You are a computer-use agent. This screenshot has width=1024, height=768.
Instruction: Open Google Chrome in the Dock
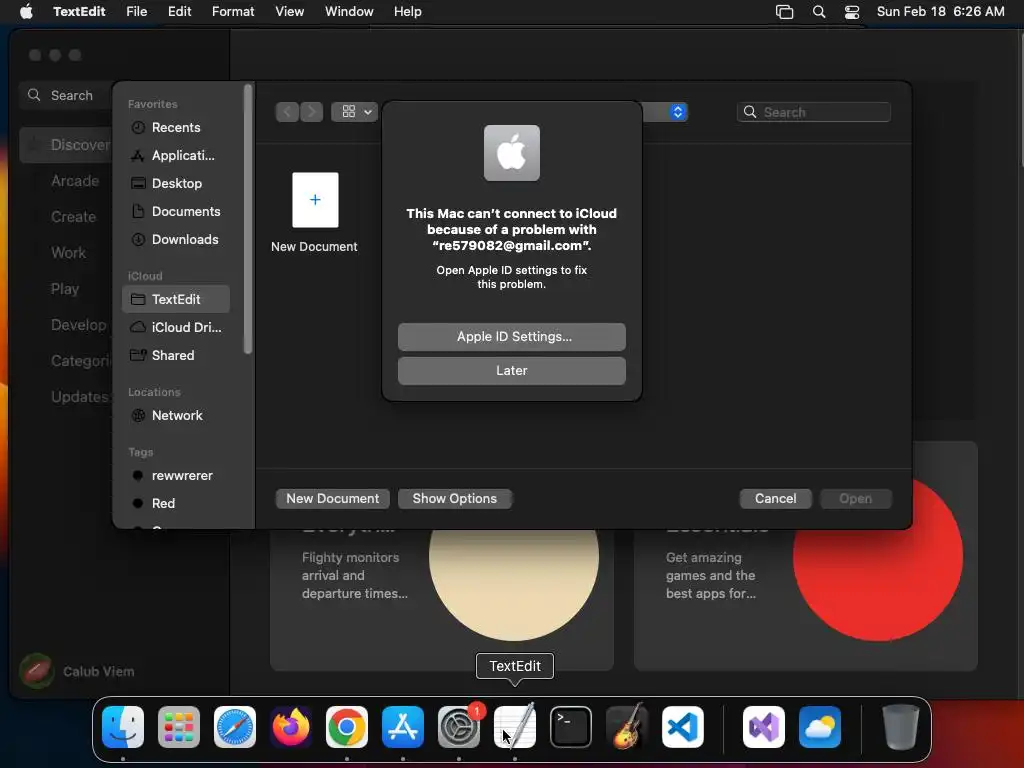pos(347,727)
